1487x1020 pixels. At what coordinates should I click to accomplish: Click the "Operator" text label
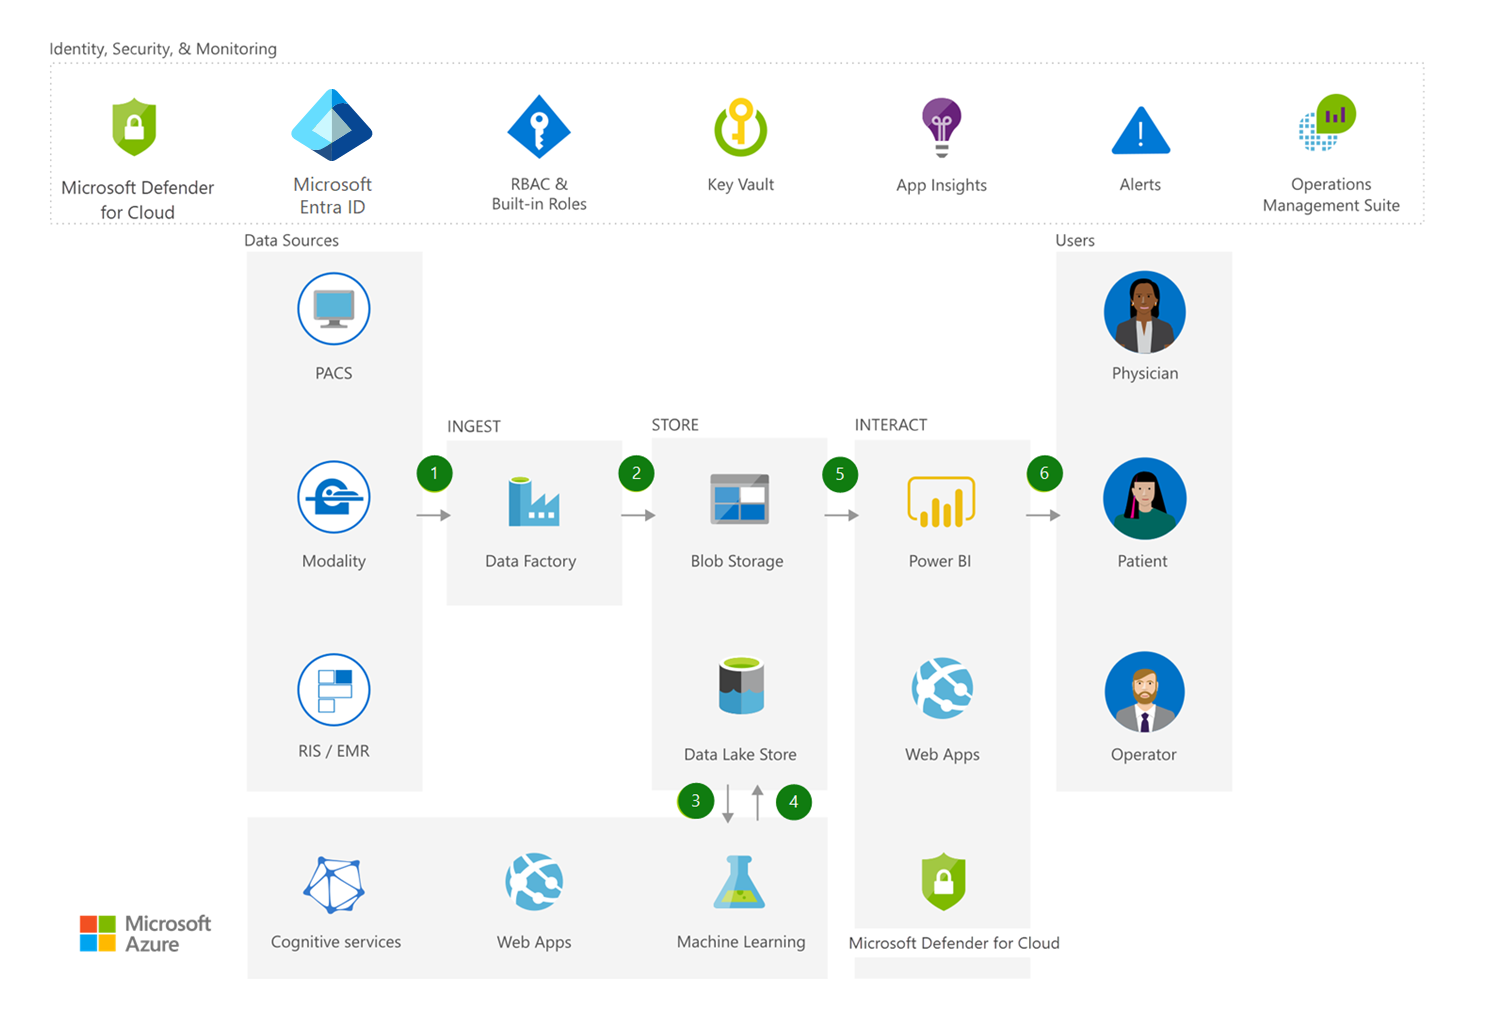1144,755
